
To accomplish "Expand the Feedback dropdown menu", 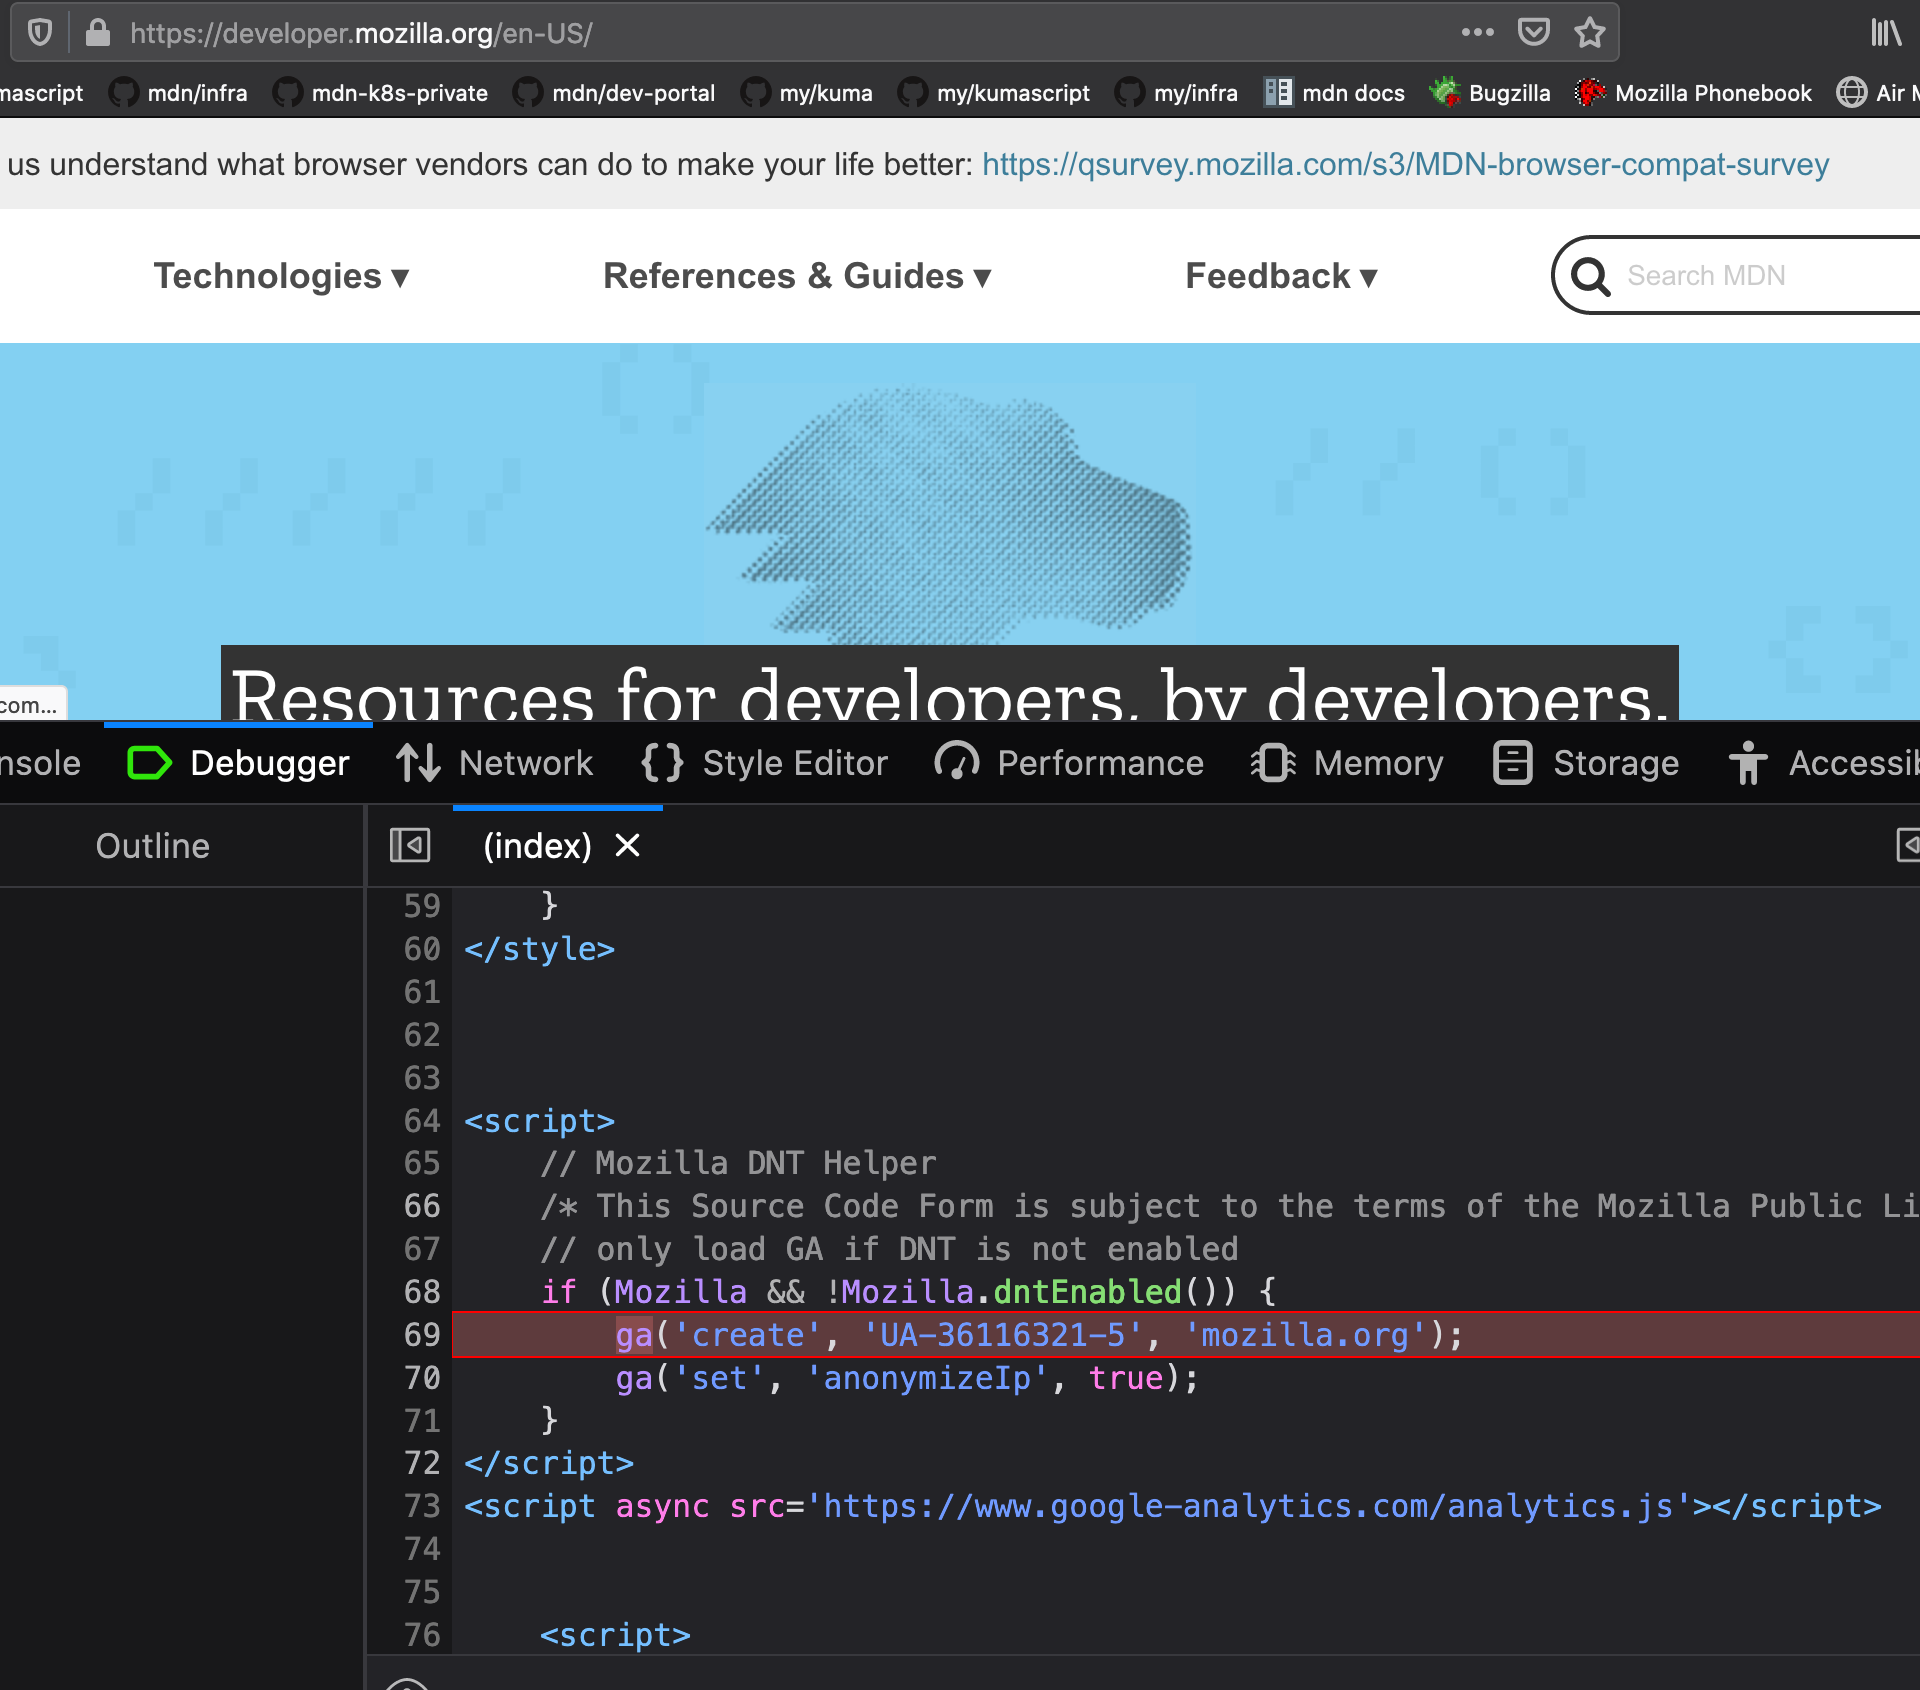I will [x=1282, y=276].
